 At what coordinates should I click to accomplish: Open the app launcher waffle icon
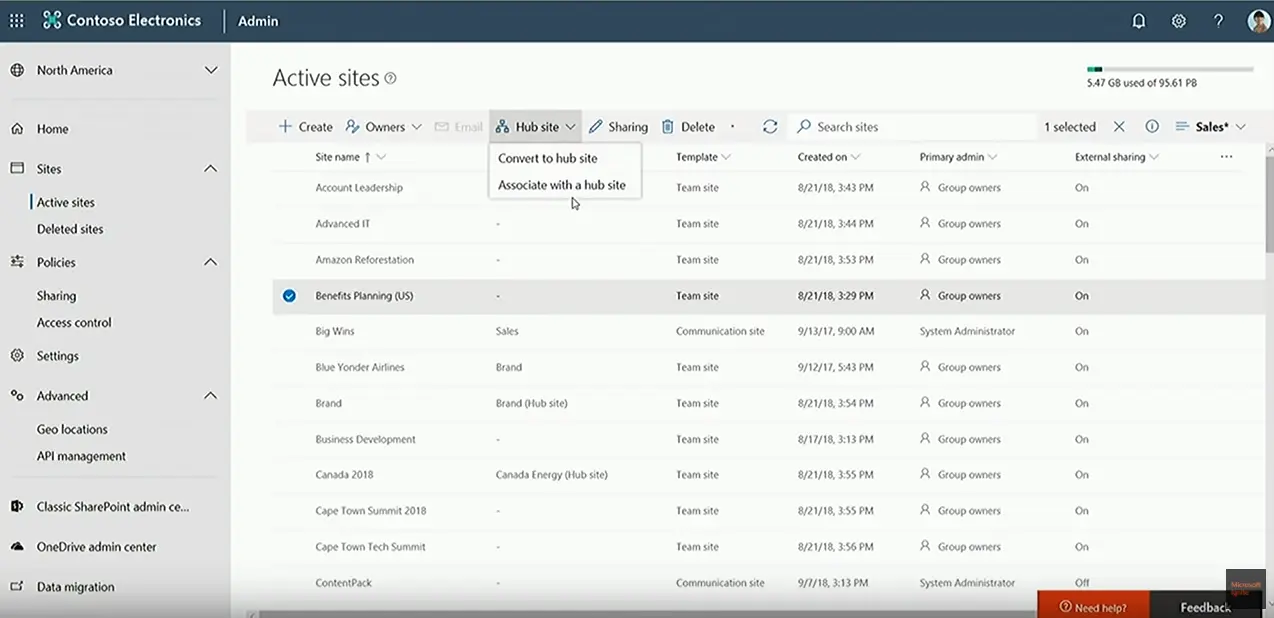click(16, 20)
